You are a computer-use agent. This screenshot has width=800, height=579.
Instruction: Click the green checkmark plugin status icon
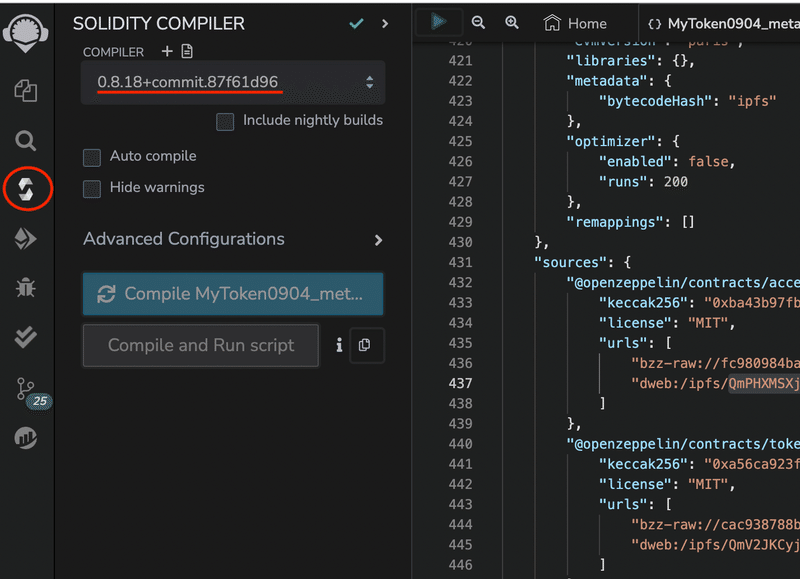click(x=356, y=23)
